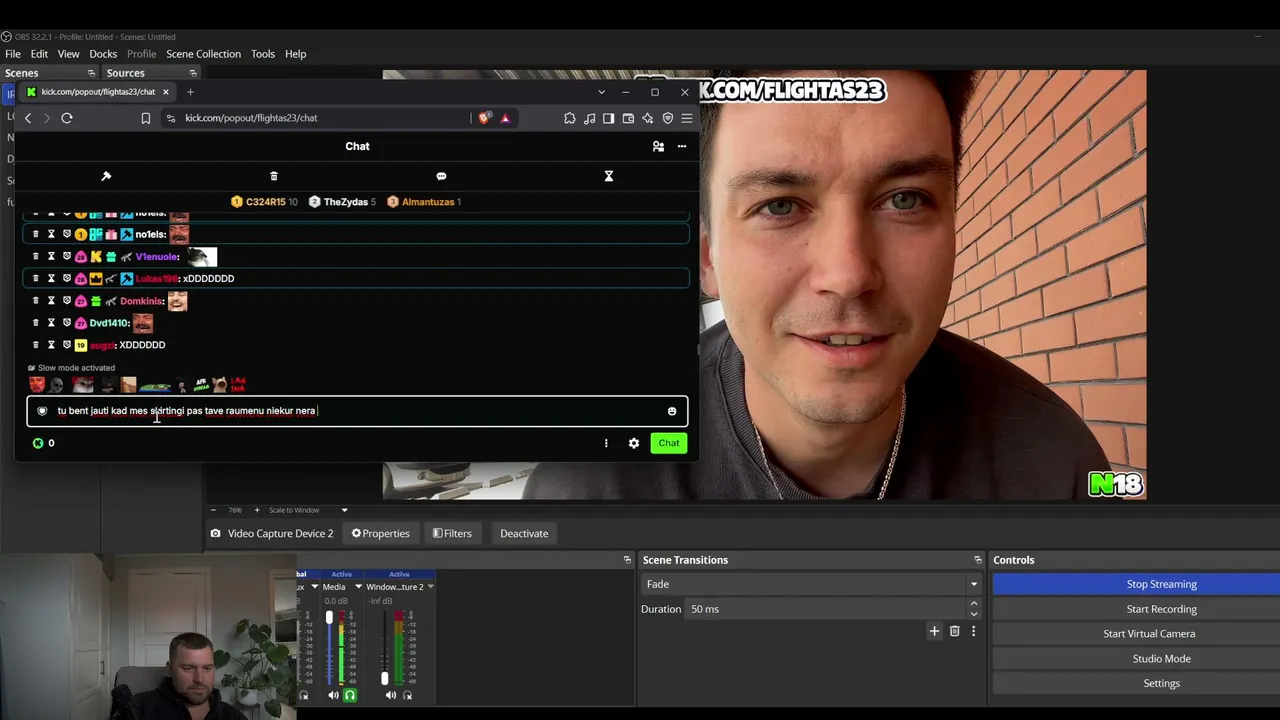Click Stop Streaming in Controls

pyautogui.click(x=1161, y=584)
